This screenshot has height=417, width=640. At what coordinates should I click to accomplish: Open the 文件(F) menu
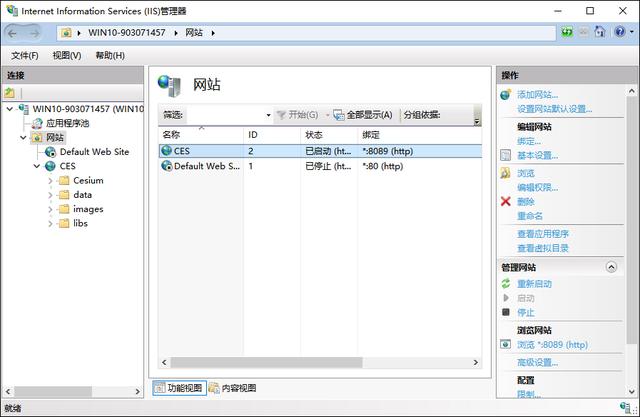(x=25, y=55)
